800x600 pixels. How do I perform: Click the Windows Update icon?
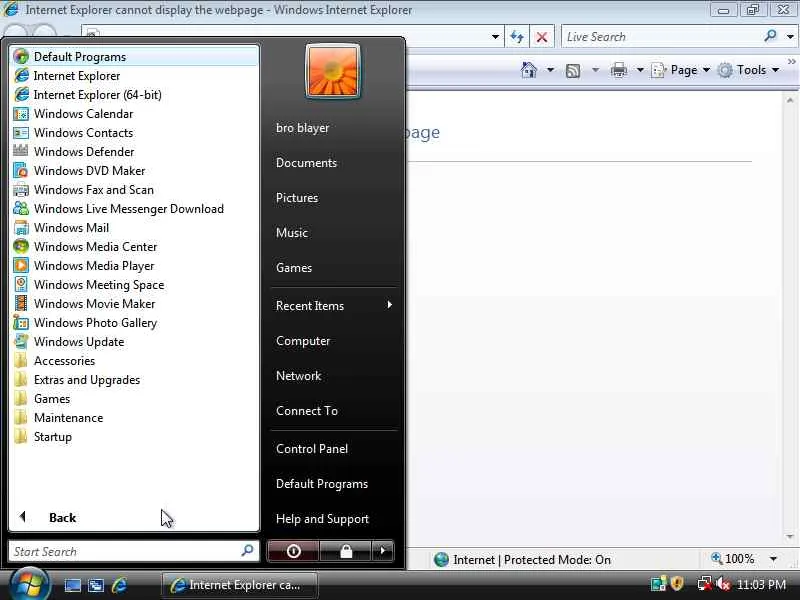pos(21,341)
